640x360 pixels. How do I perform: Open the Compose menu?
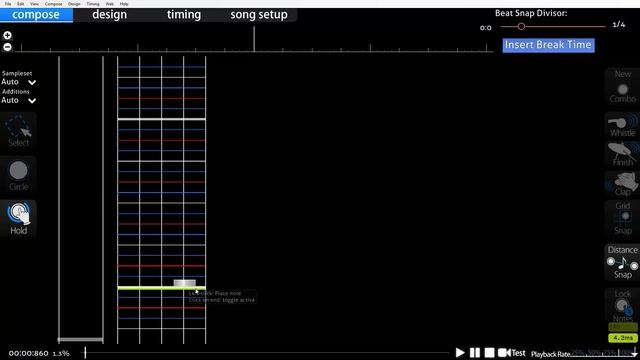click(53, 4)
